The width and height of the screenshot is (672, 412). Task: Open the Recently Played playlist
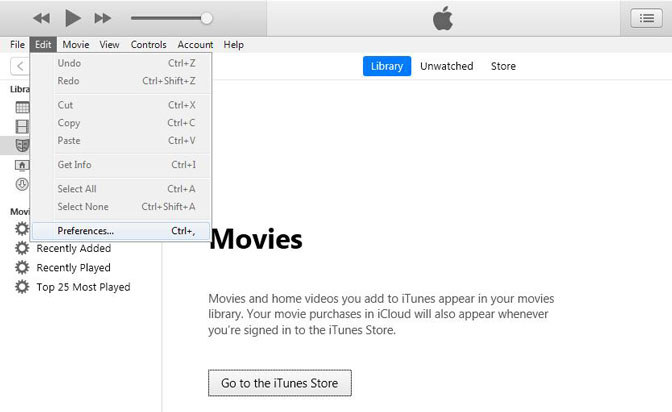[x=73, y=268]
